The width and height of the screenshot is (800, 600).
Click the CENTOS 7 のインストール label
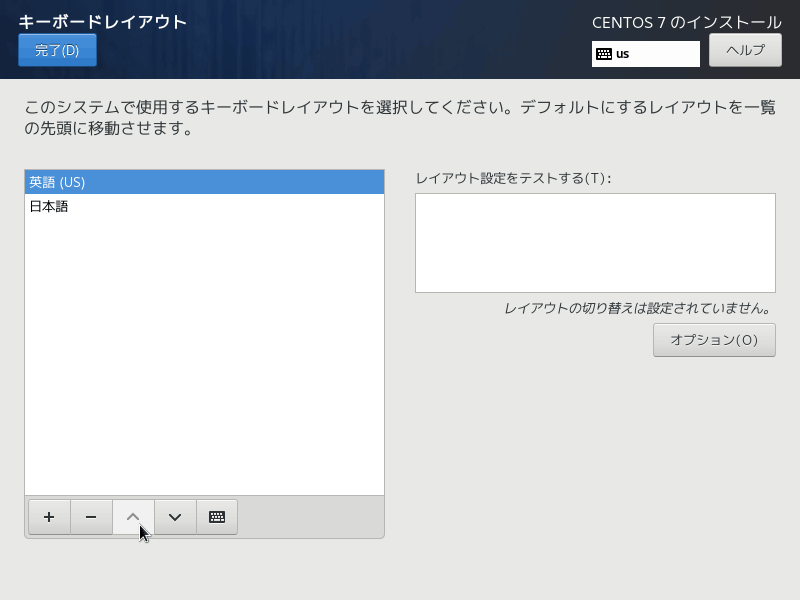(686, 22)
